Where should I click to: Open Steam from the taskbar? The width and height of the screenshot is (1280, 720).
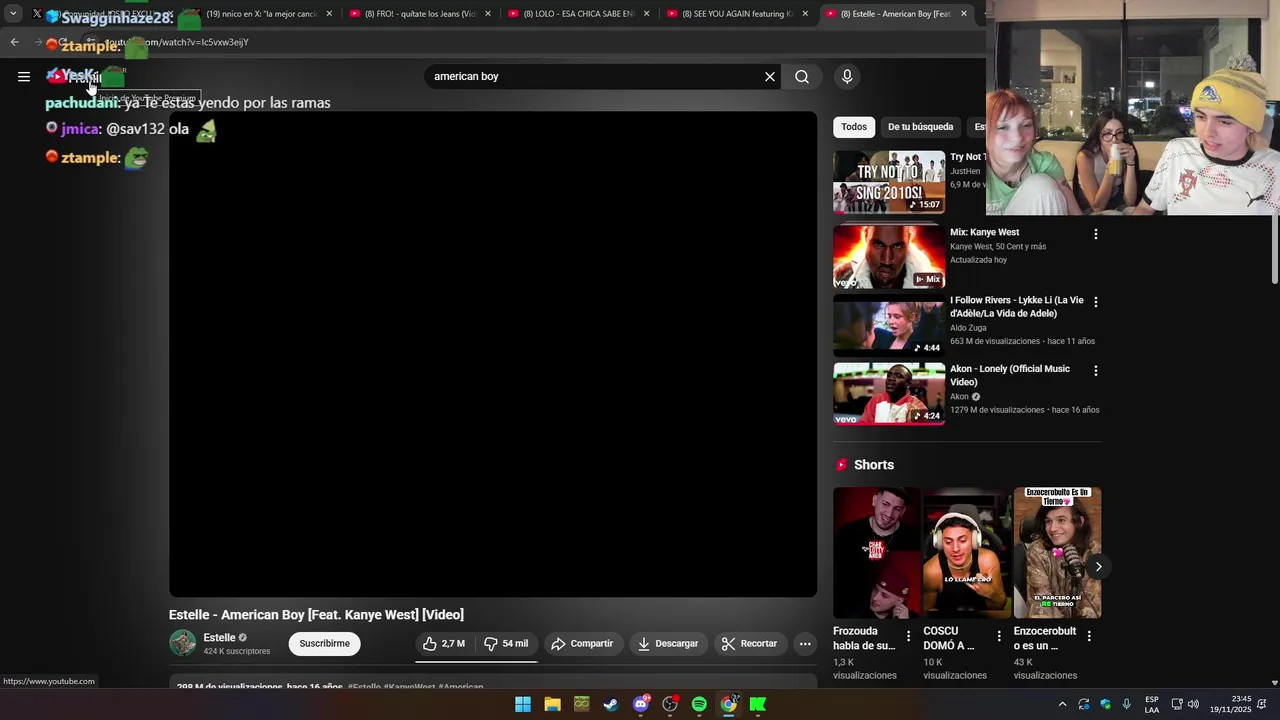pos(611,704)
